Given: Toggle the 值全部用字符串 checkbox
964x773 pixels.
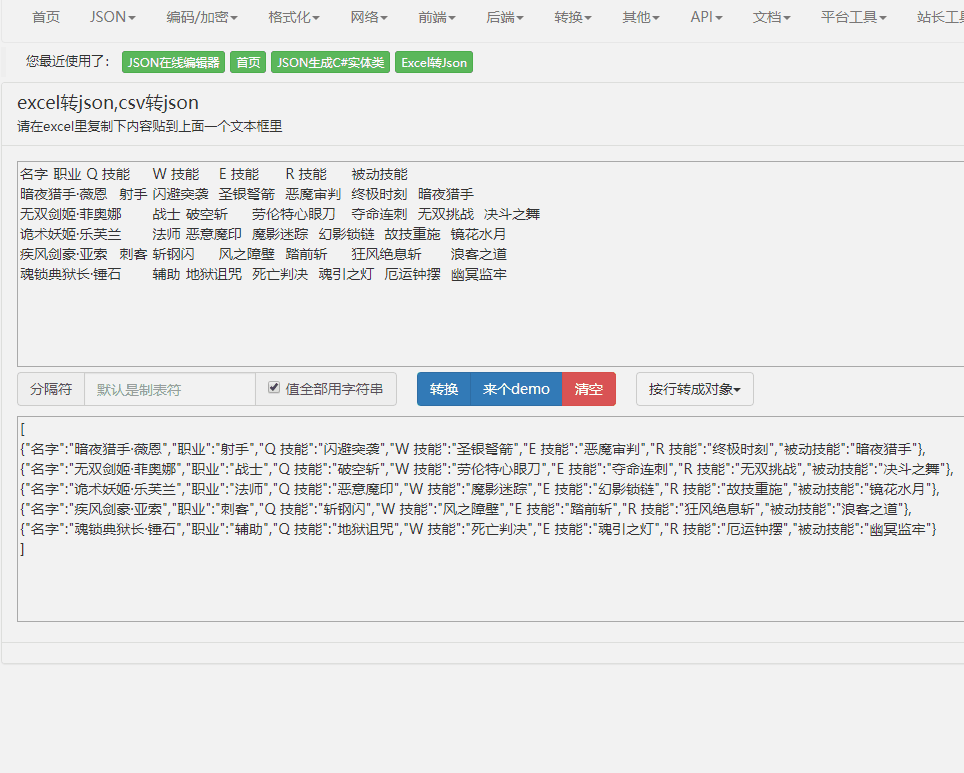Looking at the screenshot, I should coord(274,388).
